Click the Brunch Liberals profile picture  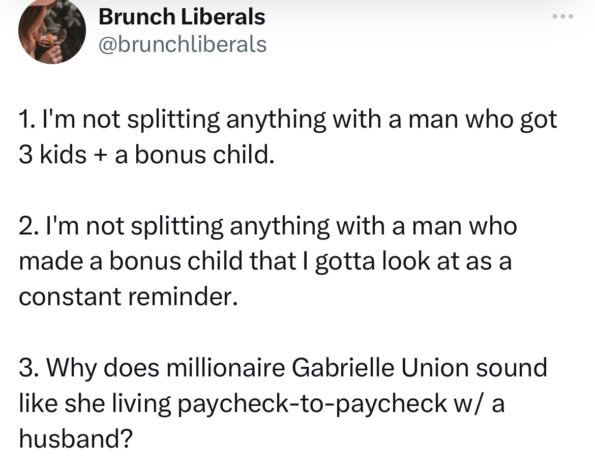[x=52, y=31]
